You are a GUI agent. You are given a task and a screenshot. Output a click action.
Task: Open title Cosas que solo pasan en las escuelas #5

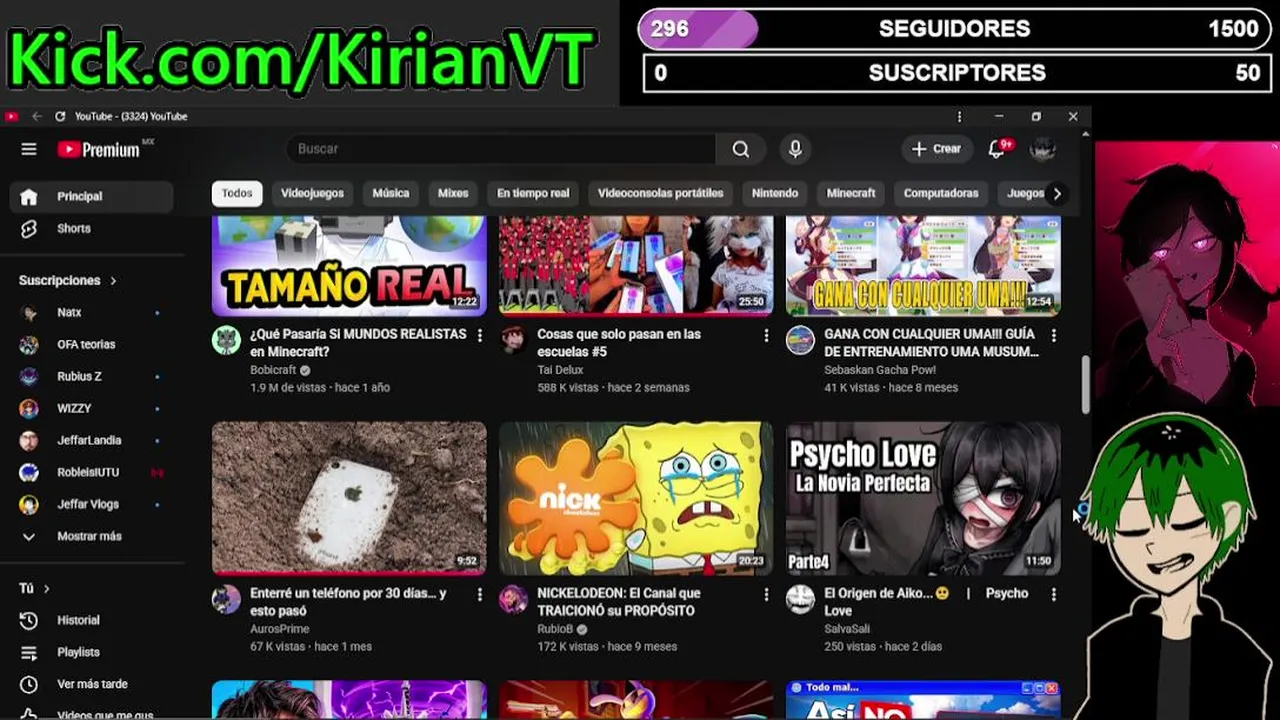pos(619,343)
